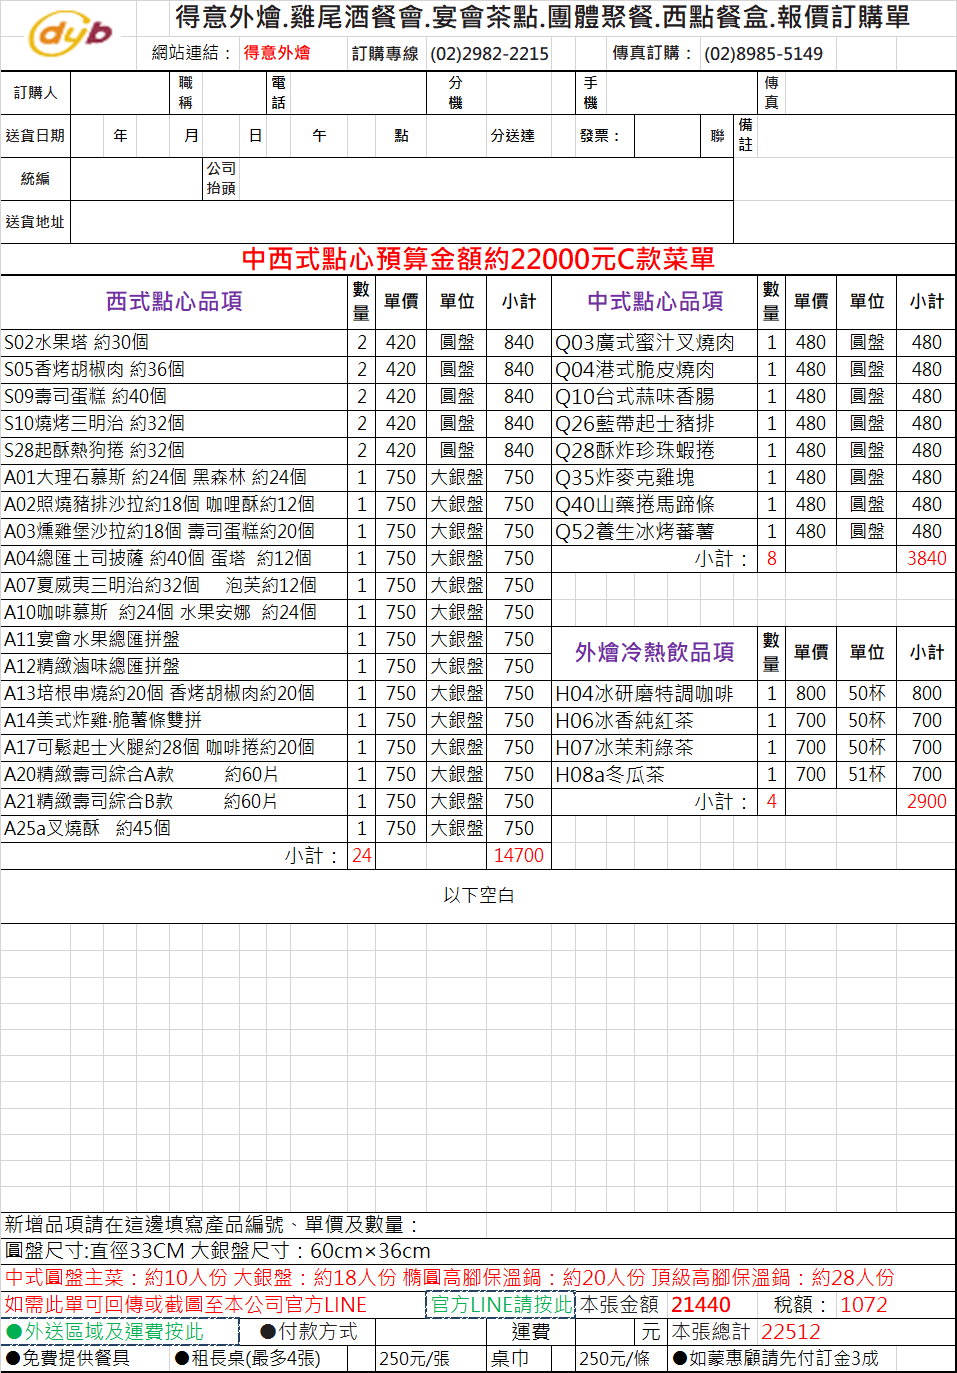Click the dyb logo
The image size is (957, 1373).
click(69, 35)
